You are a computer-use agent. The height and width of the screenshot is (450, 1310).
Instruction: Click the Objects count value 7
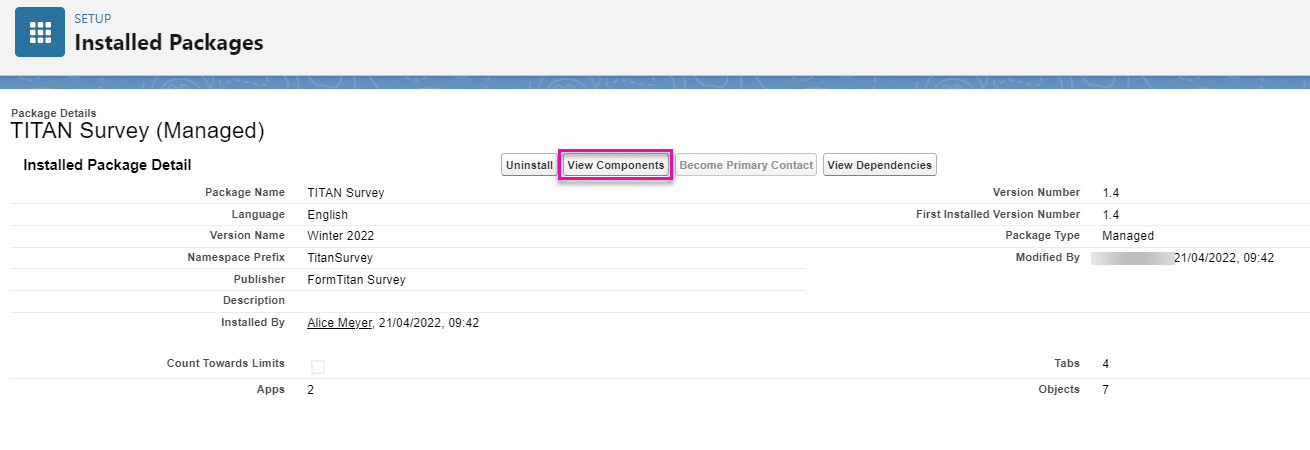click(1106, 389)
